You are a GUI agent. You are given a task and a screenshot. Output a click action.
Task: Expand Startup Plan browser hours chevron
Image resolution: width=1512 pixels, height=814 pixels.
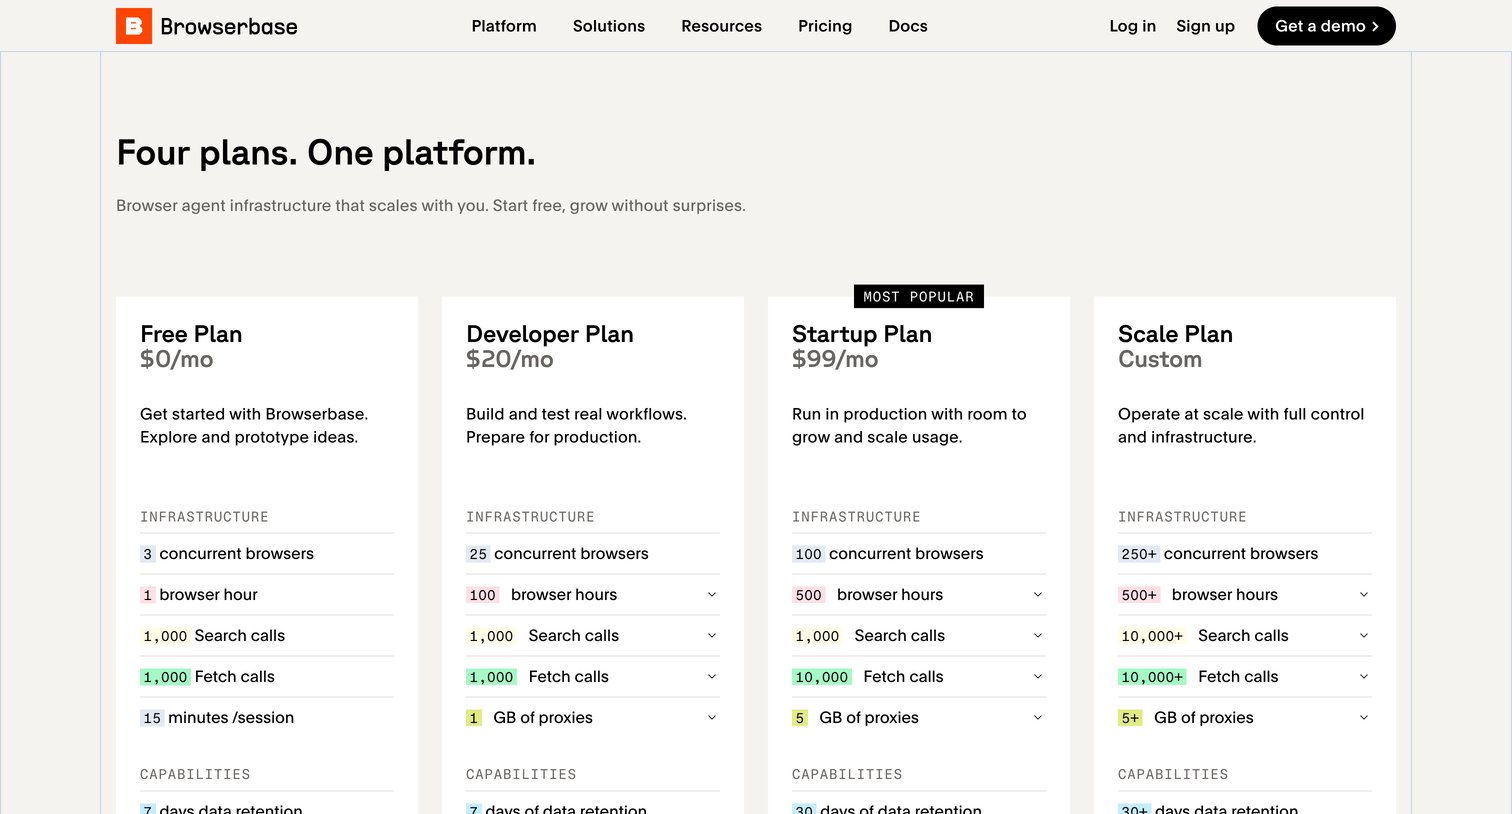point(1038,595)
